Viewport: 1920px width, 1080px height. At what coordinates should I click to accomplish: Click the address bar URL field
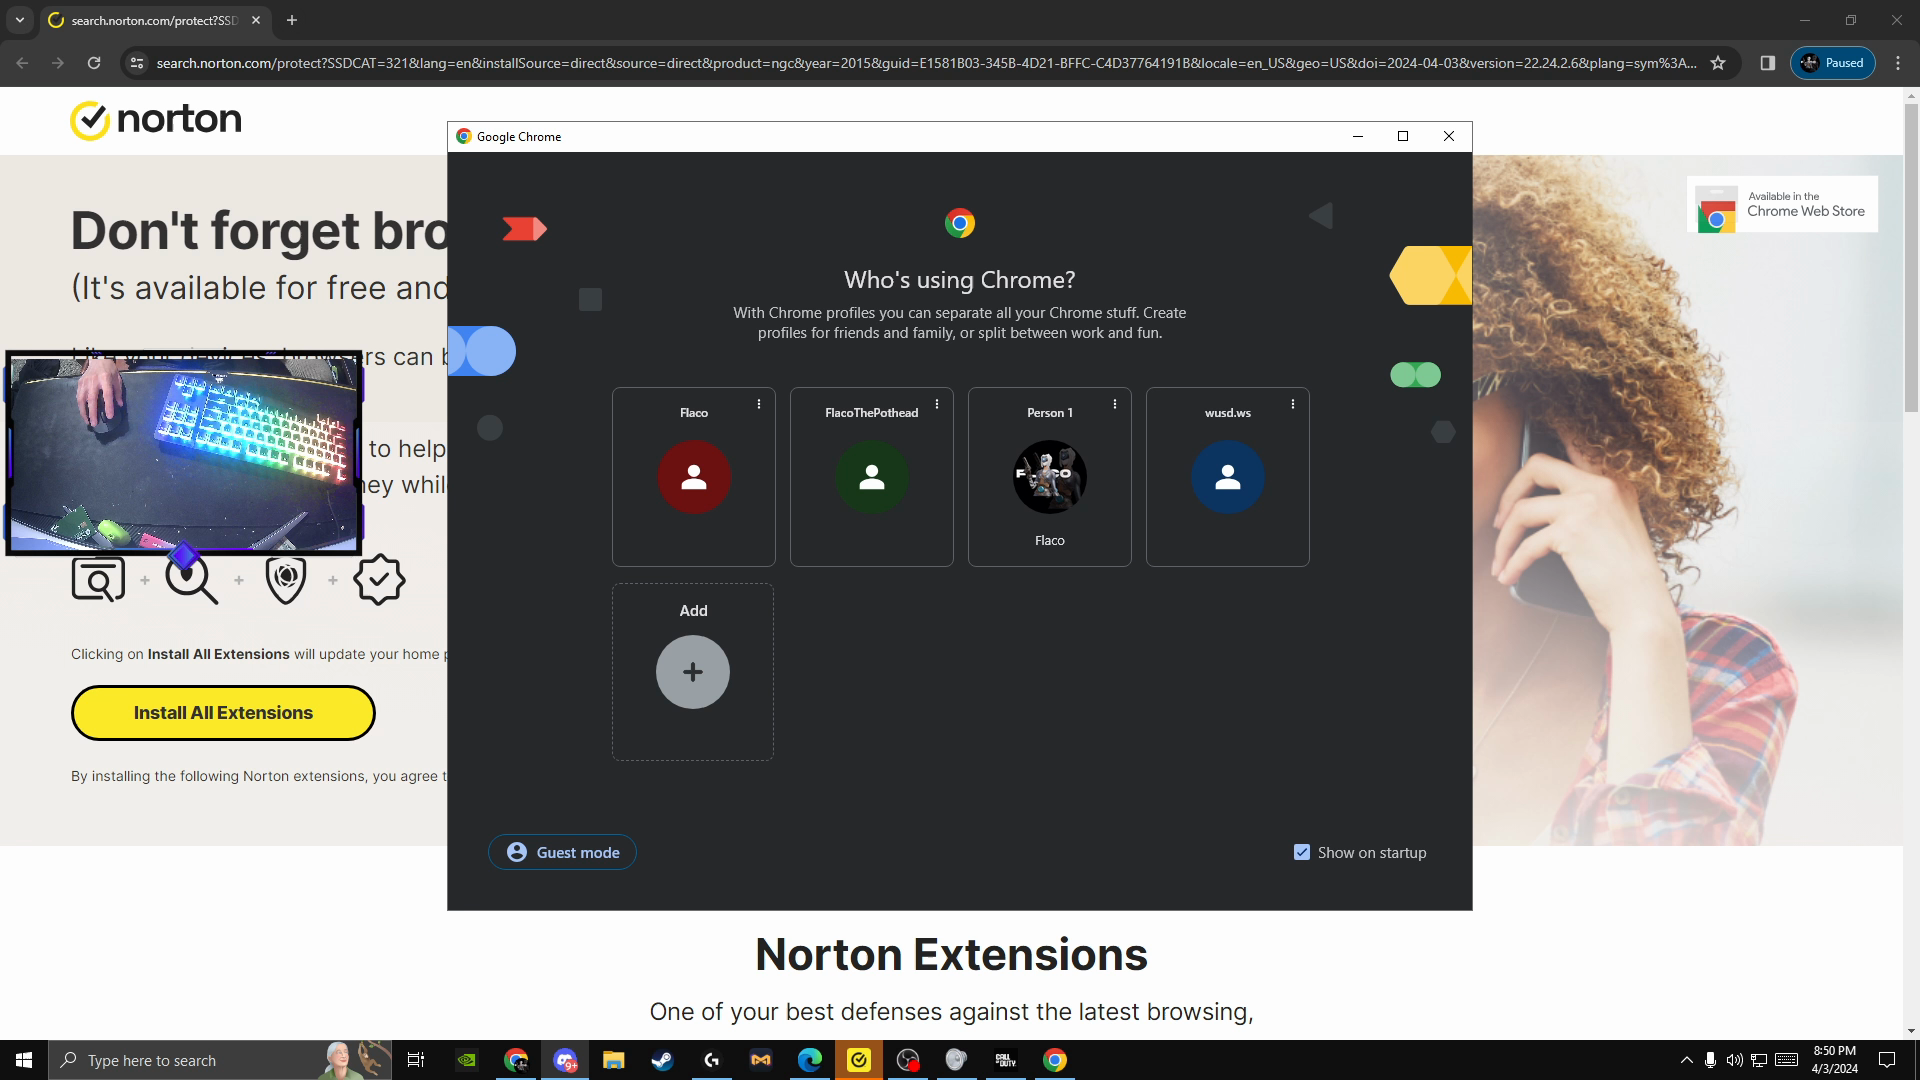[x=926, y=63]
